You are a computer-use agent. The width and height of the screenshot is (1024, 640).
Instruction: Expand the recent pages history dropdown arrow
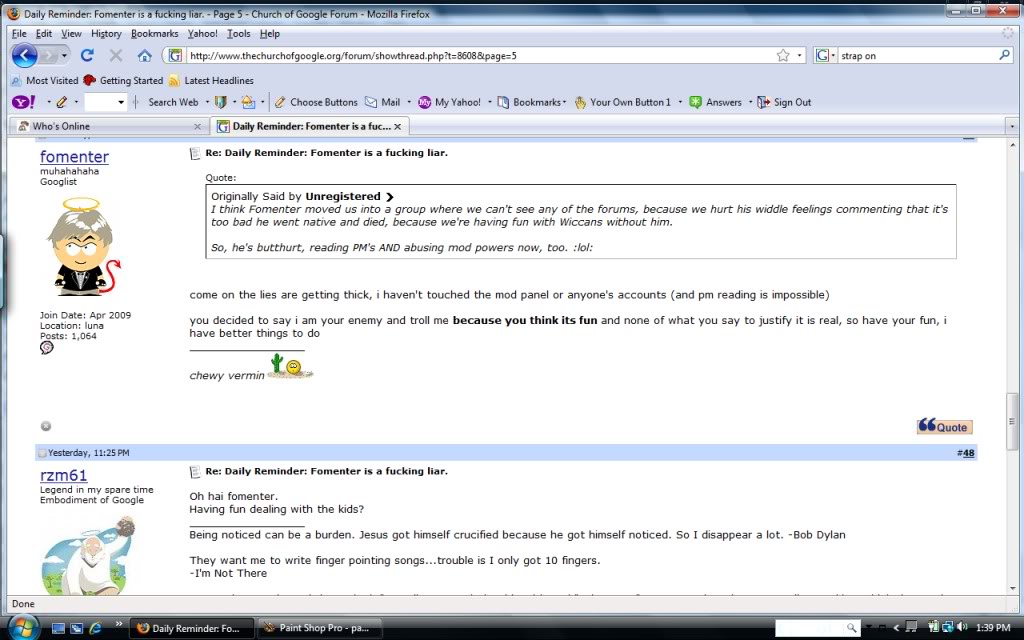[x=66, y=56]
